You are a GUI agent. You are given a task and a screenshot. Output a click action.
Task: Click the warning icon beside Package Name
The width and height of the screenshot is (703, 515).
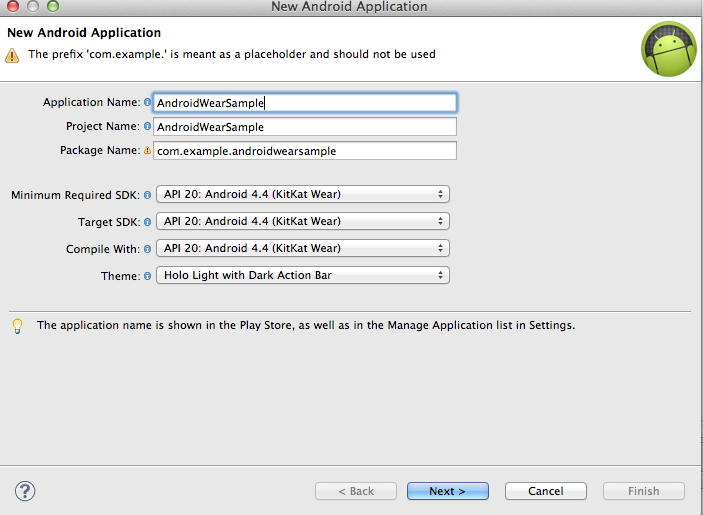coord(147,151)
